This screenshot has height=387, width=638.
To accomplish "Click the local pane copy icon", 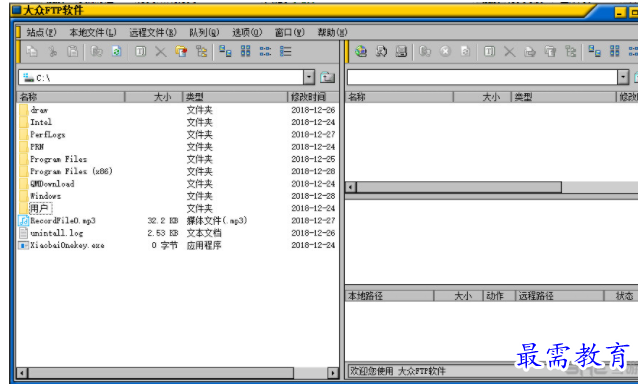I will pyautogui.click(x=32, y=52).
